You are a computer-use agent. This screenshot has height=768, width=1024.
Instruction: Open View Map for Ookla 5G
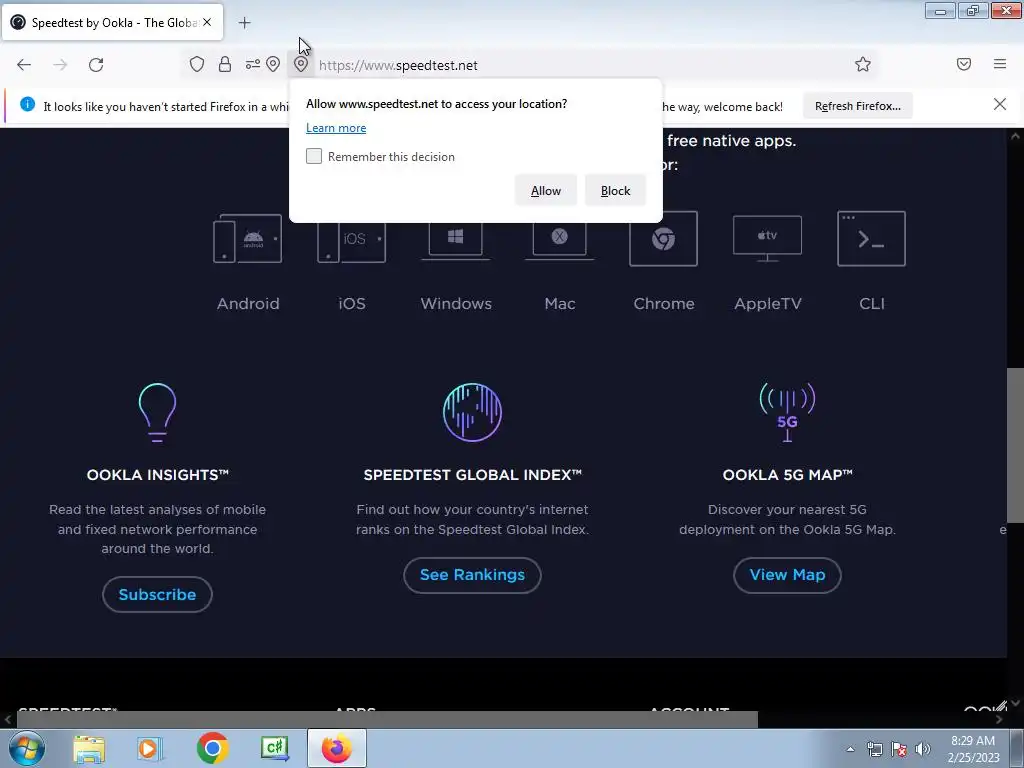(788, 575)
